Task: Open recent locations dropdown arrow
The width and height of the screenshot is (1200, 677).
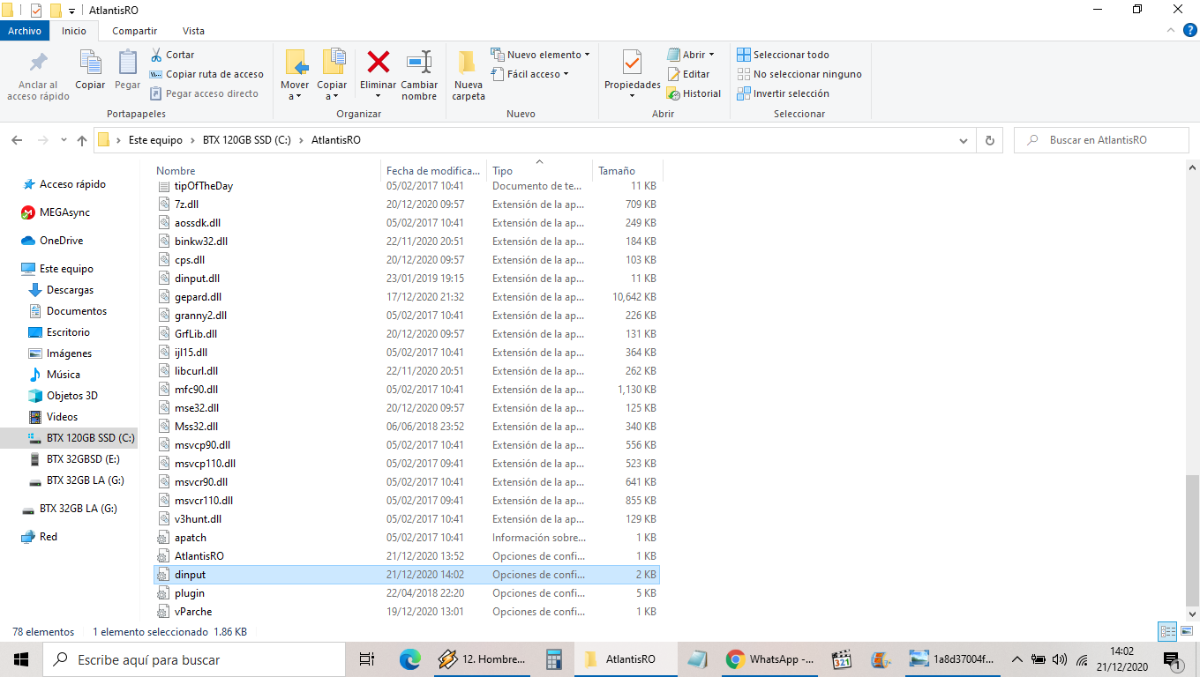Action: pos(64,140)
